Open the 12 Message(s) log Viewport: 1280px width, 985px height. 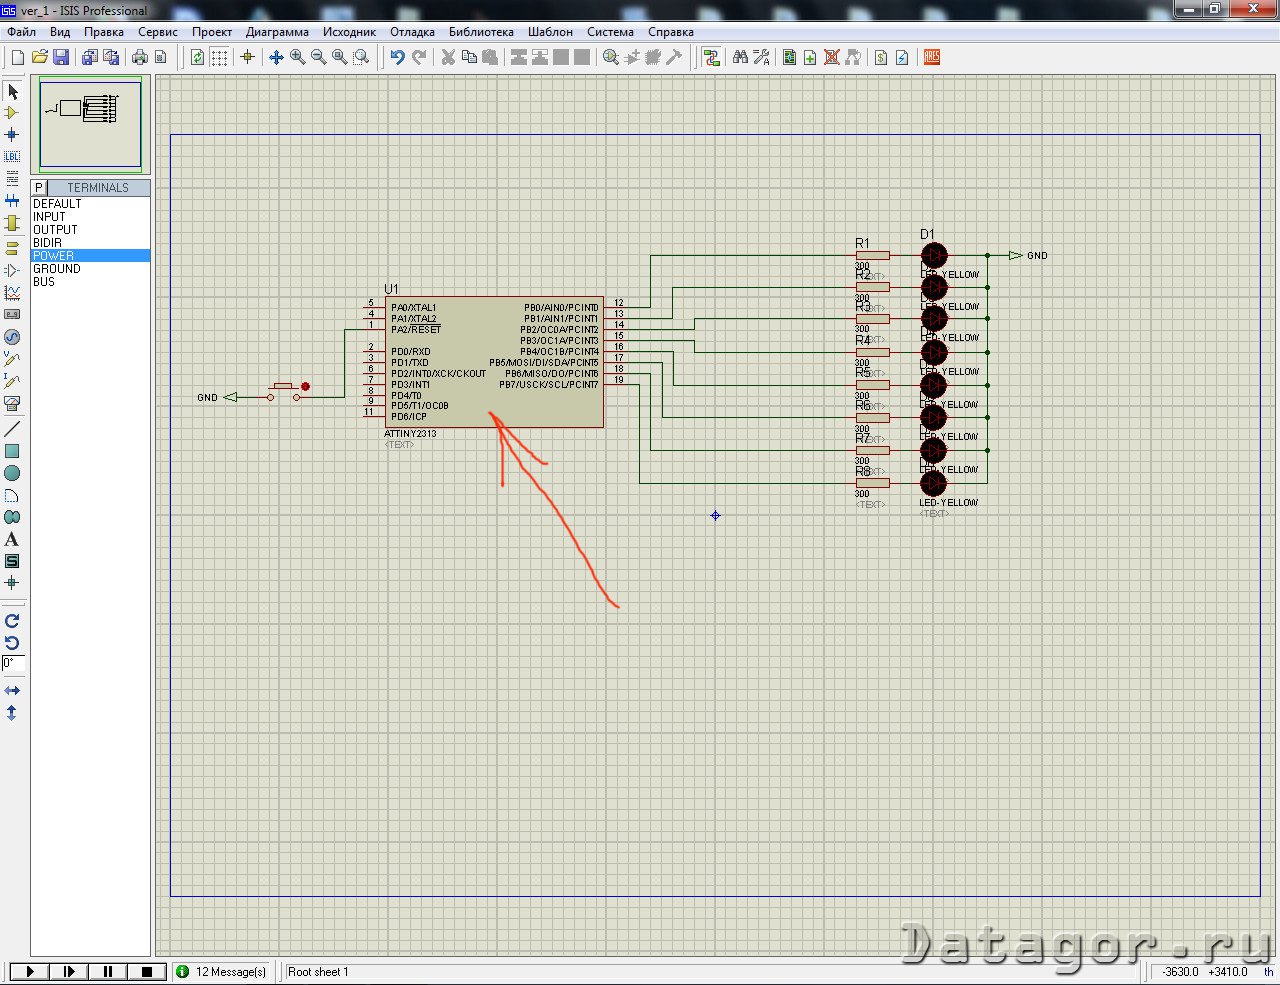click(x=222, y=971)
